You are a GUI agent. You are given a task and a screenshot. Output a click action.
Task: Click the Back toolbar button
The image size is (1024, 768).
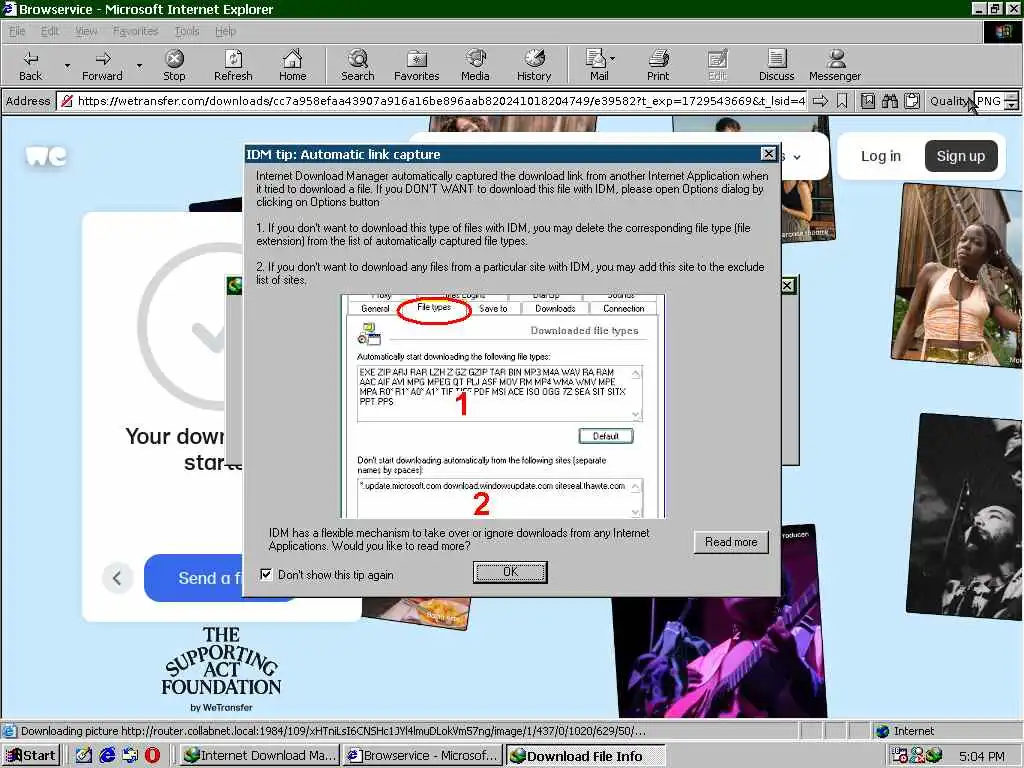tap(30, 66)
